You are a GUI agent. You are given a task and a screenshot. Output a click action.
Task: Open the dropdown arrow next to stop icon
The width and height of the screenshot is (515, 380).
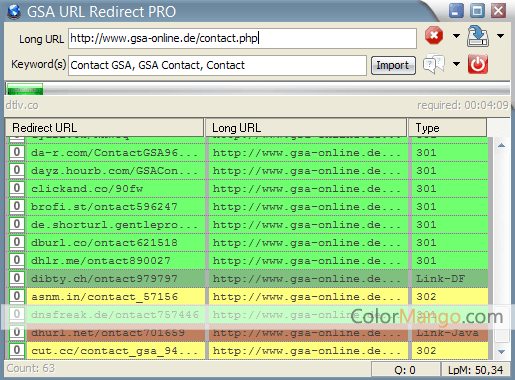coord(456,36)
